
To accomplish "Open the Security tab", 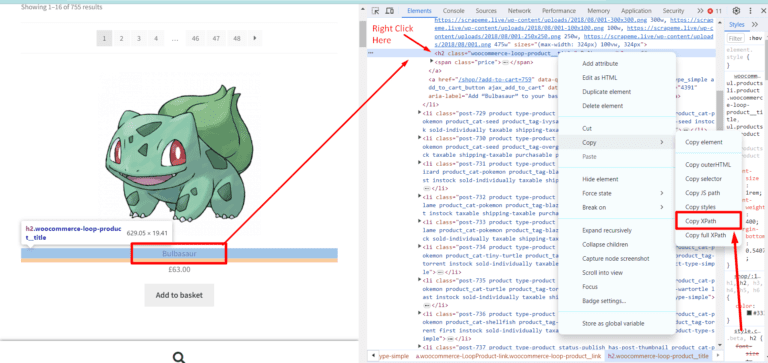I will 673,11.
